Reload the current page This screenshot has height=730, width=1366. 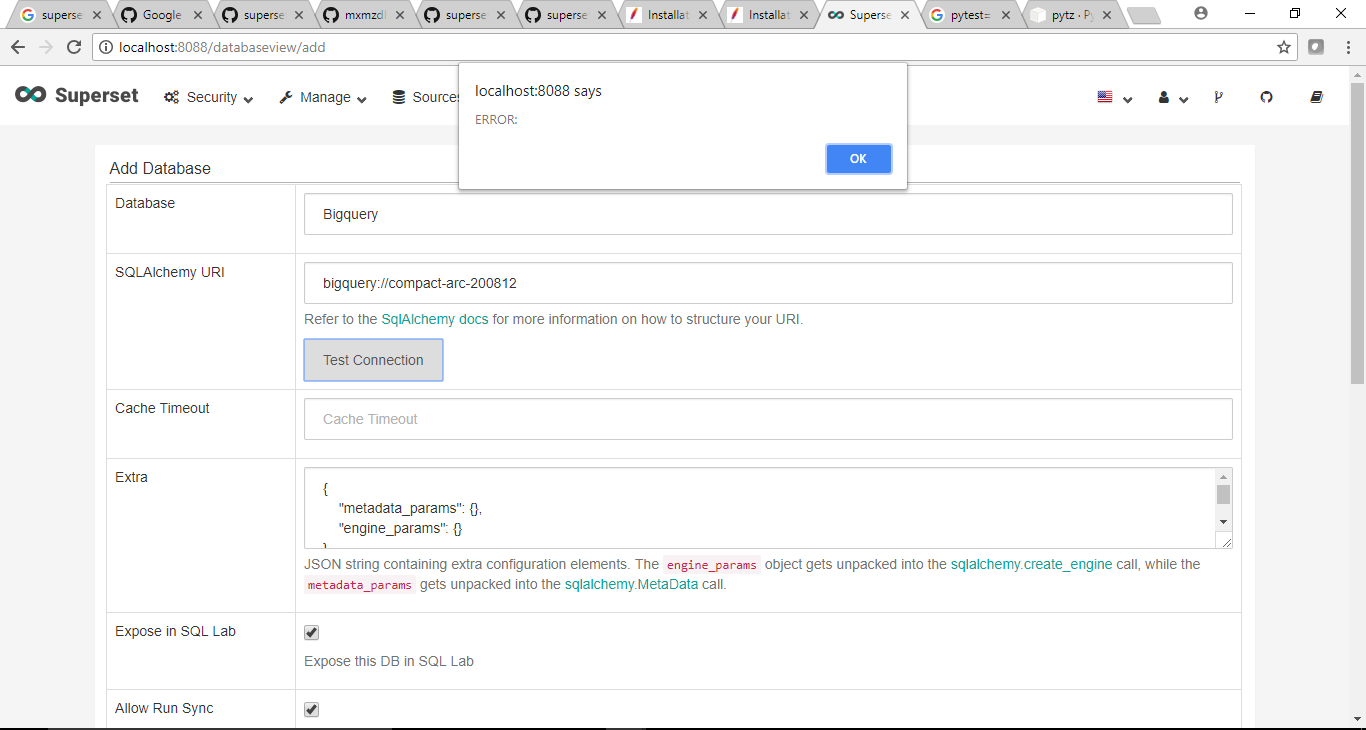point(74,47)
